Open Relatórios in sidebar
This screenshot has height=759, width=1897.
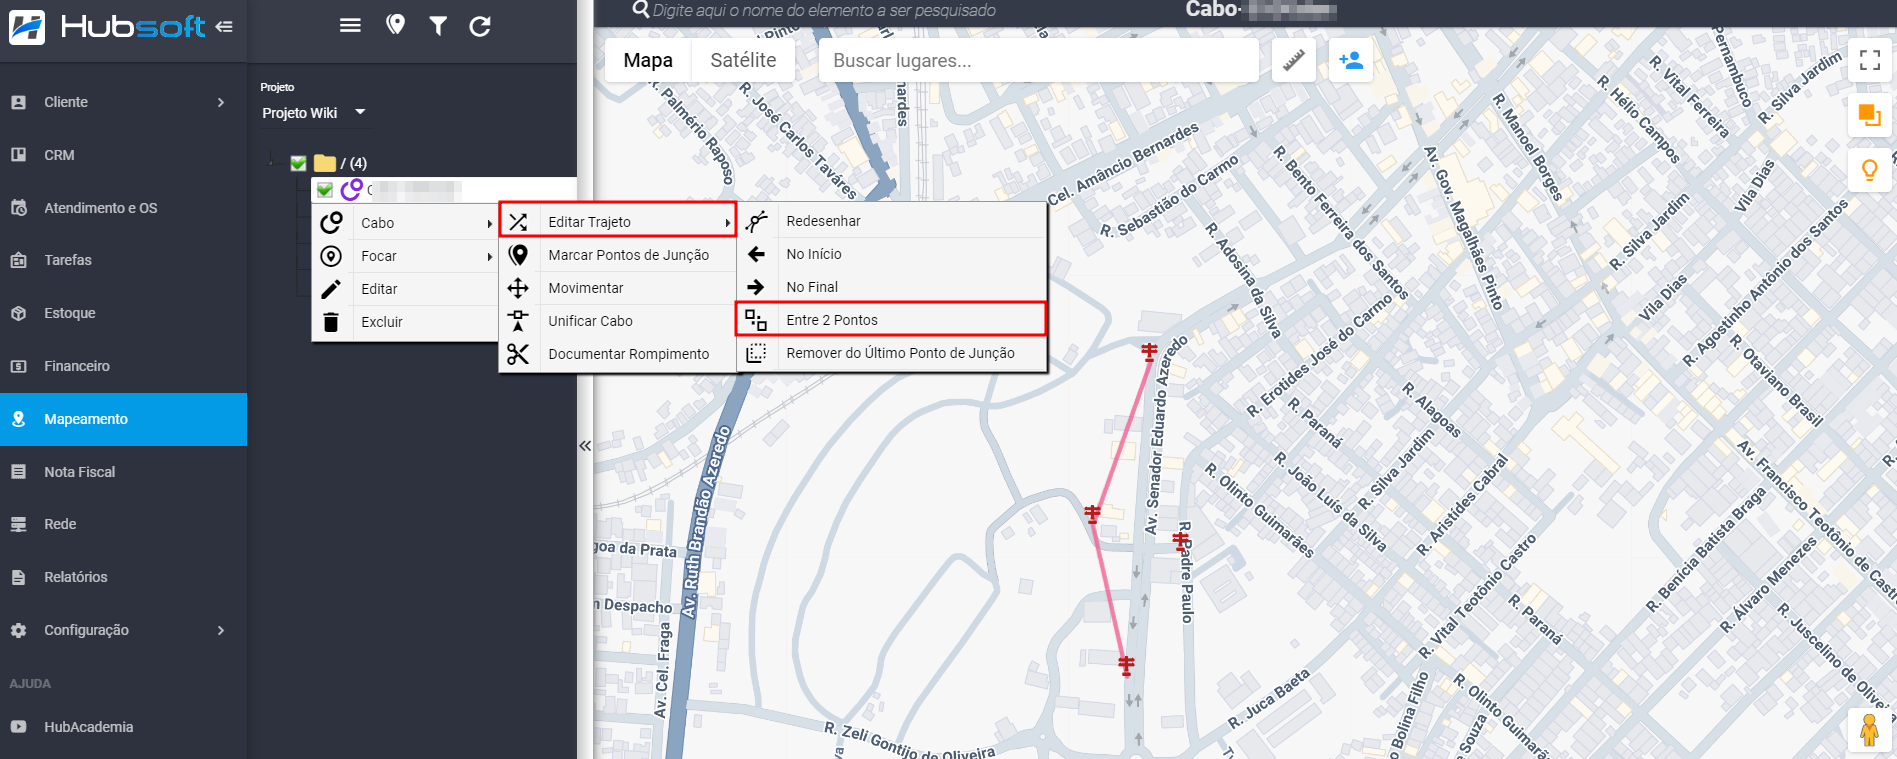[123, 577]
